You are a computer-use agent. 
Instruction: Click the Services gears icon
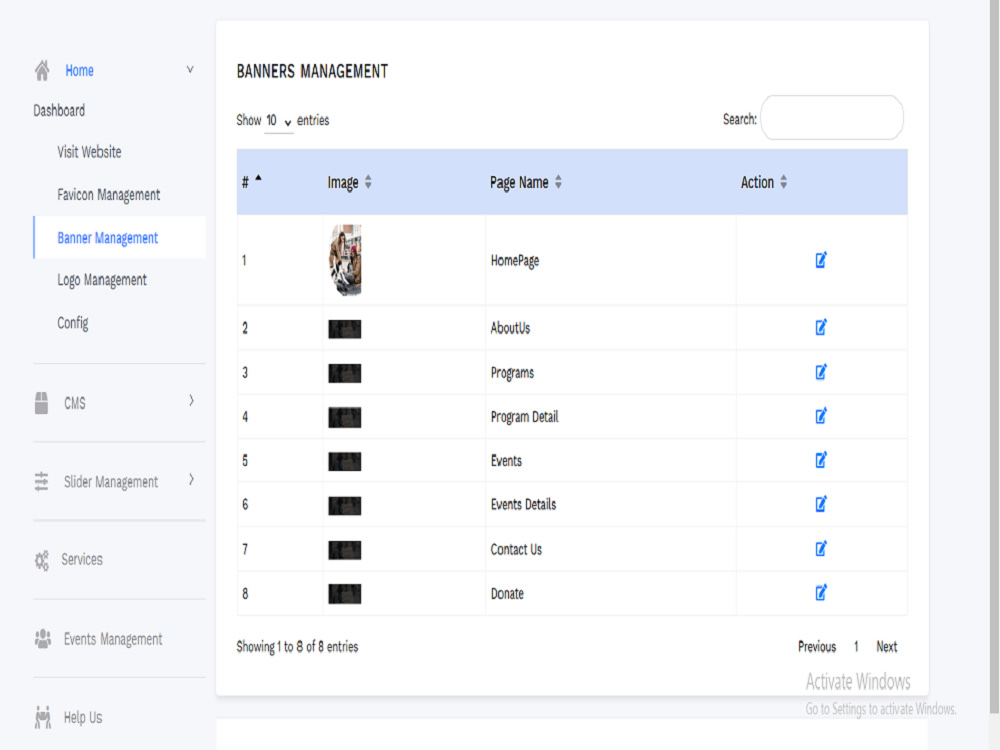point(41,561)
